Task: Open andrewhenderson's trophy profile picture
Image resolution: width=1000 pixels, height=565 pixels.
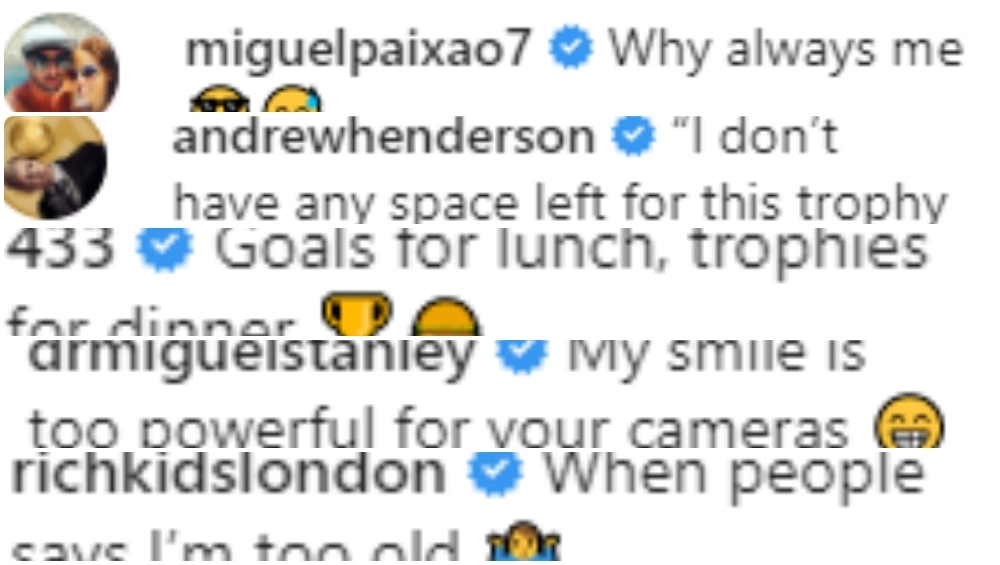Action: (55, 168)
